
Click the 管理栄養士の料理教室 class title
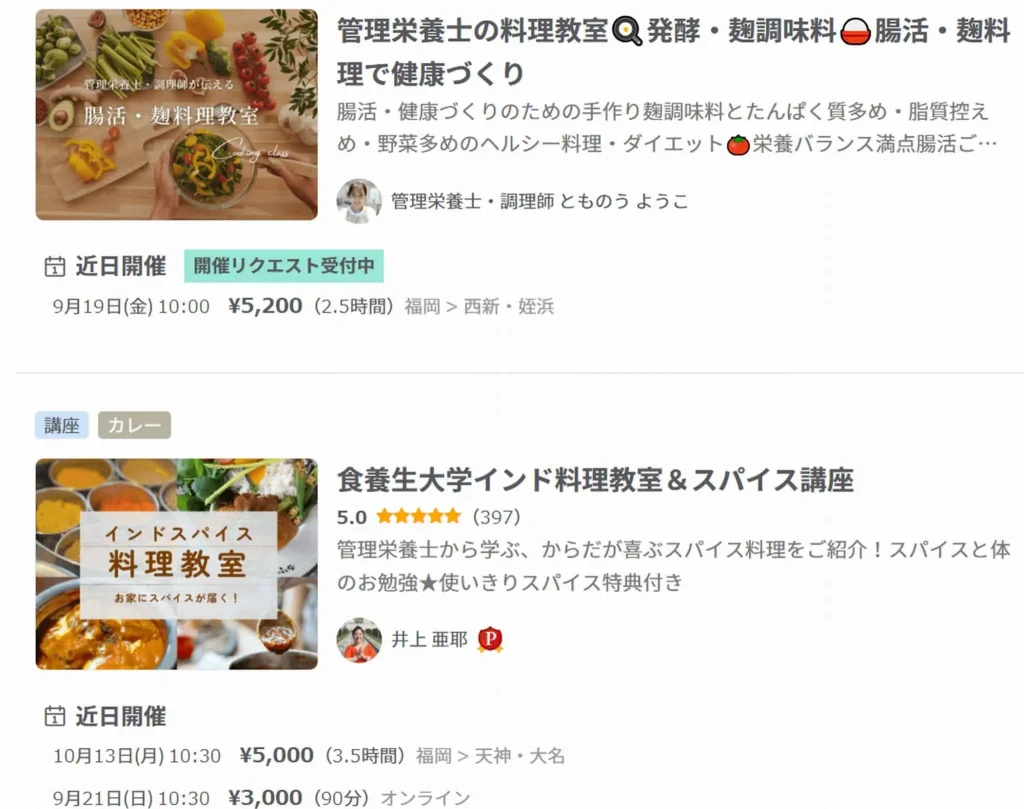673,52
